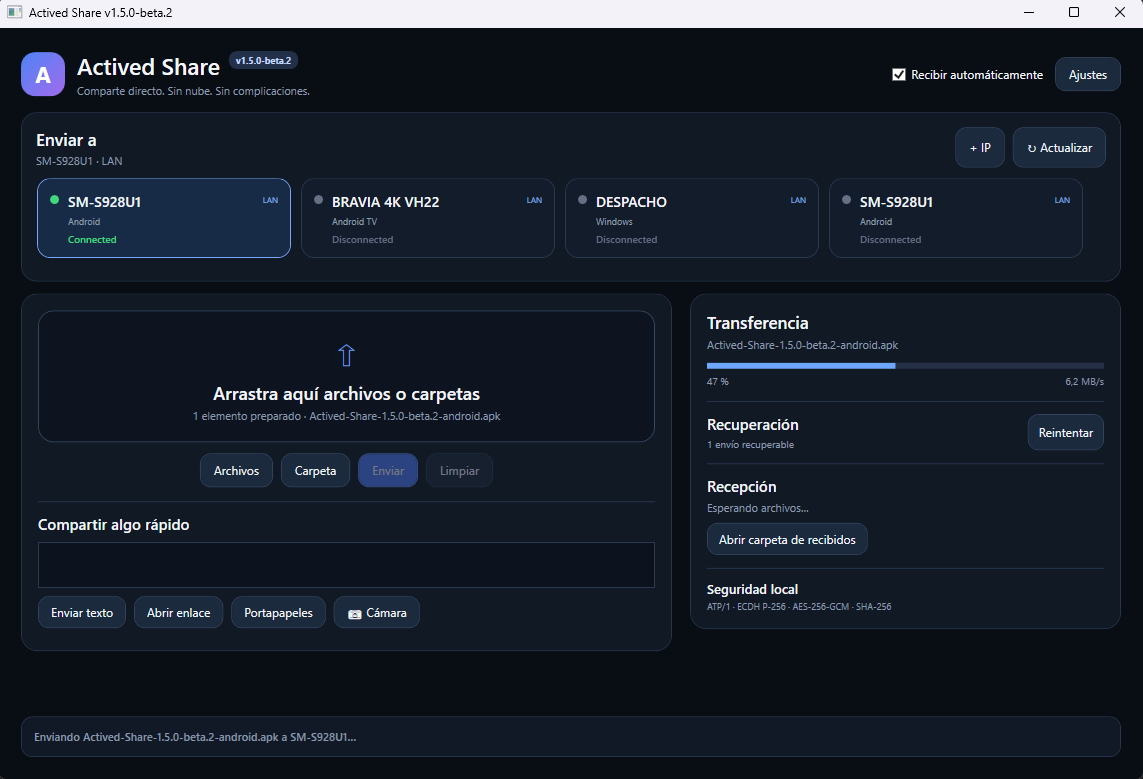The image size is (1143, 779).
Task: Click the gray status dot on DESPACHO card
Action: pyautogui.click(x=582, y=200)
